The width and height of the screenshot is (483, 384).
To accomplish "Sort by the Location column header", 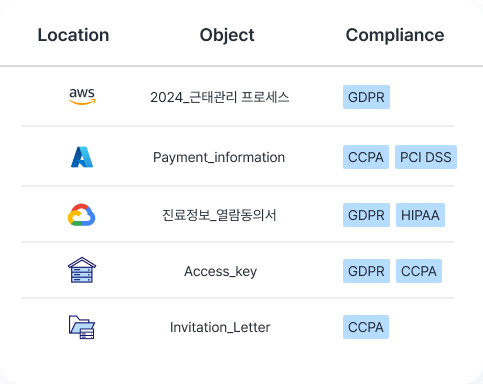I will 73,35.
